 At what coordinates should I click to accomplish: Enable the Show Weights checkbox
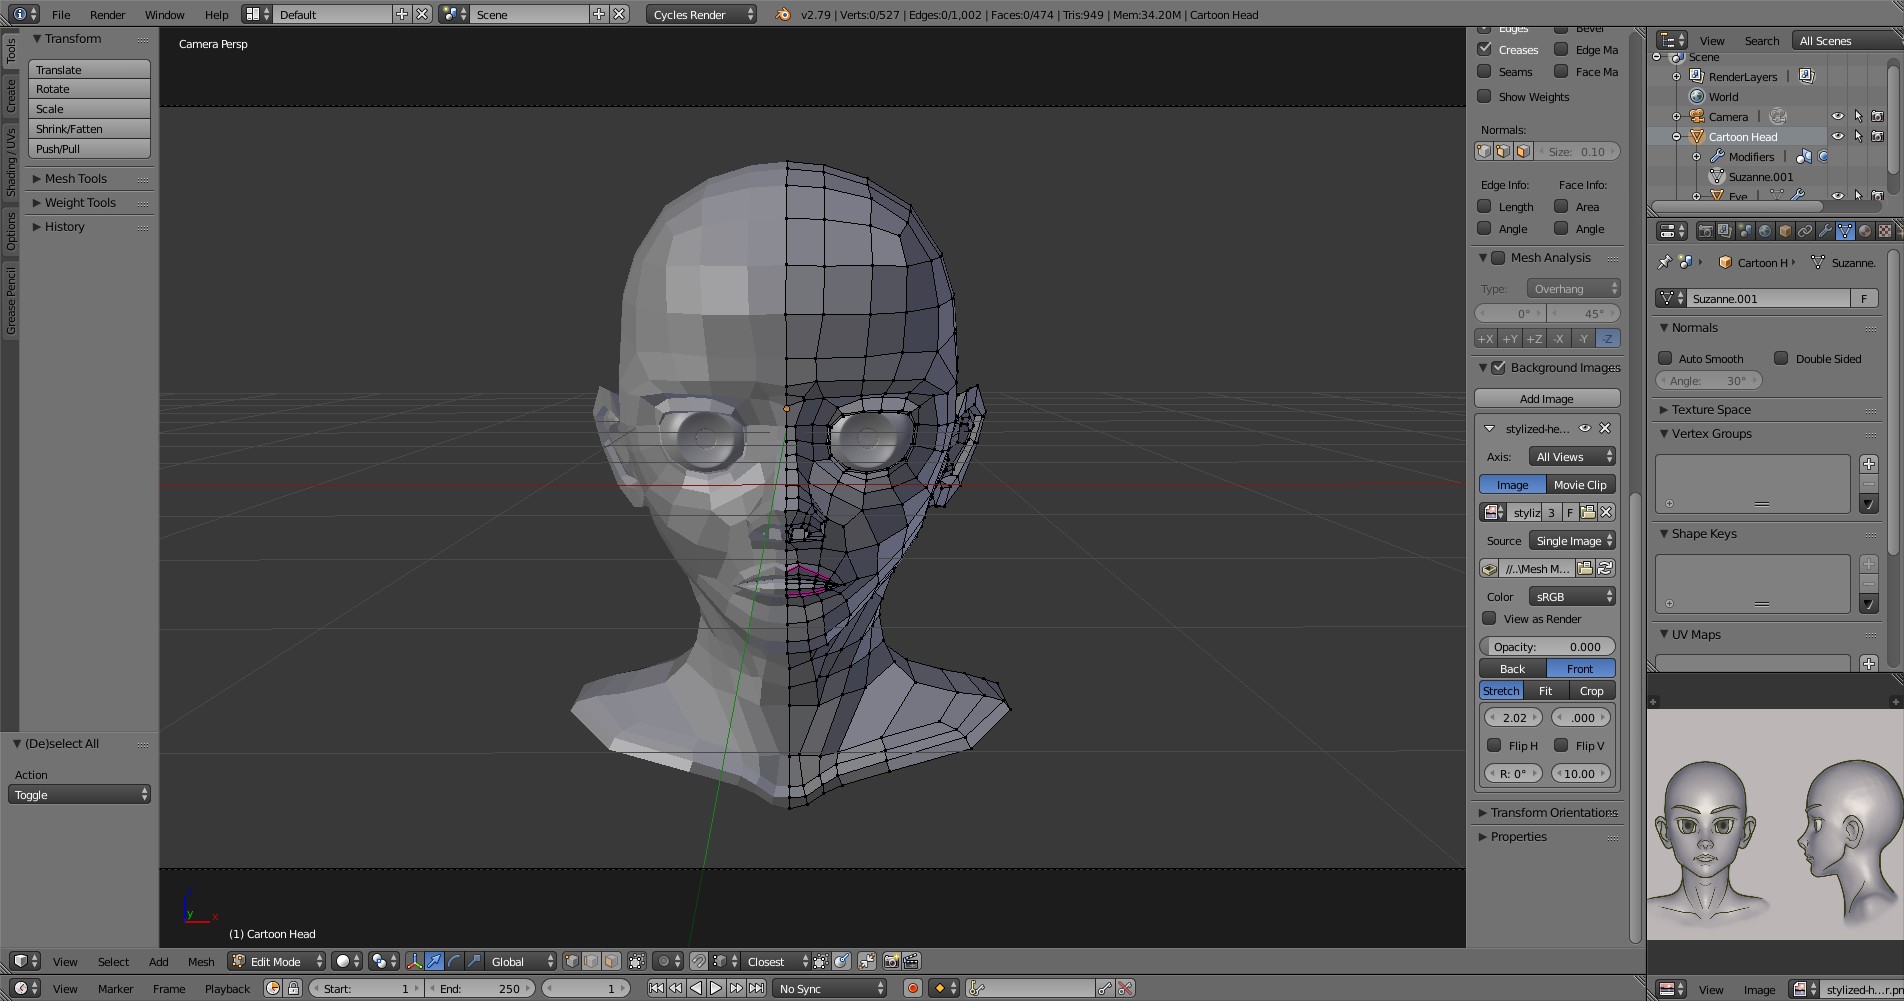pos(1484,97)
